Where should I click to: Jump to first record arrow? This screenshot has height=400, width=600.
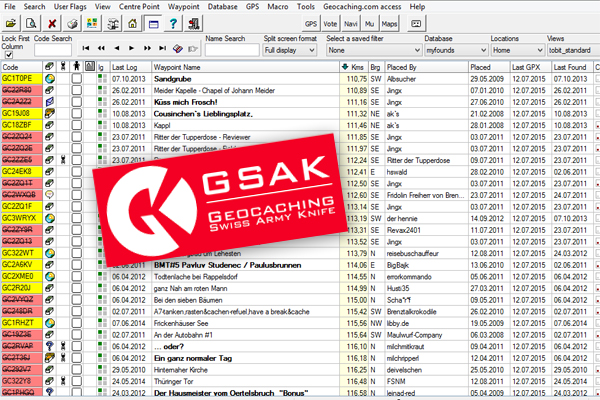(x=86, y=48)
